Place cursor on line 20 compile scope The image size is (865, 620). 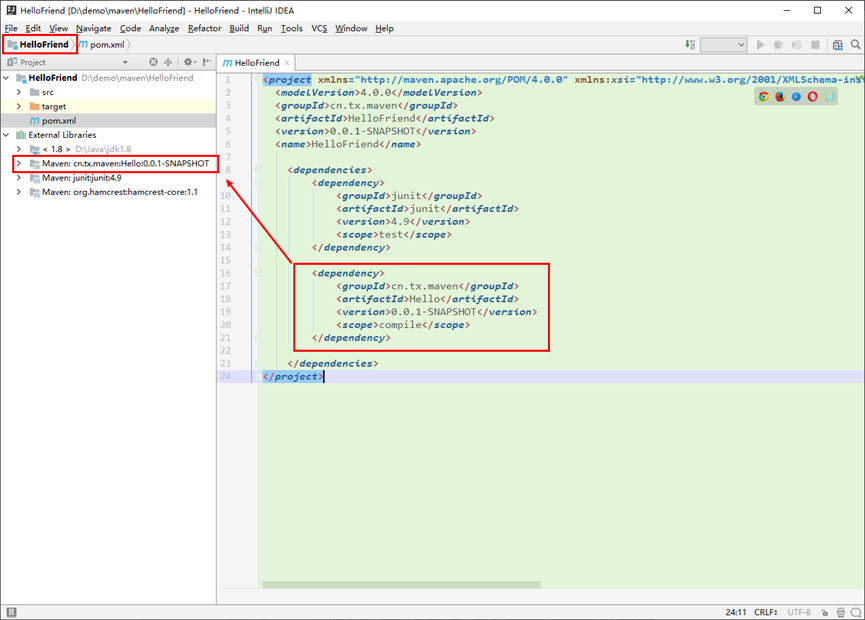[x=401, y=325]
